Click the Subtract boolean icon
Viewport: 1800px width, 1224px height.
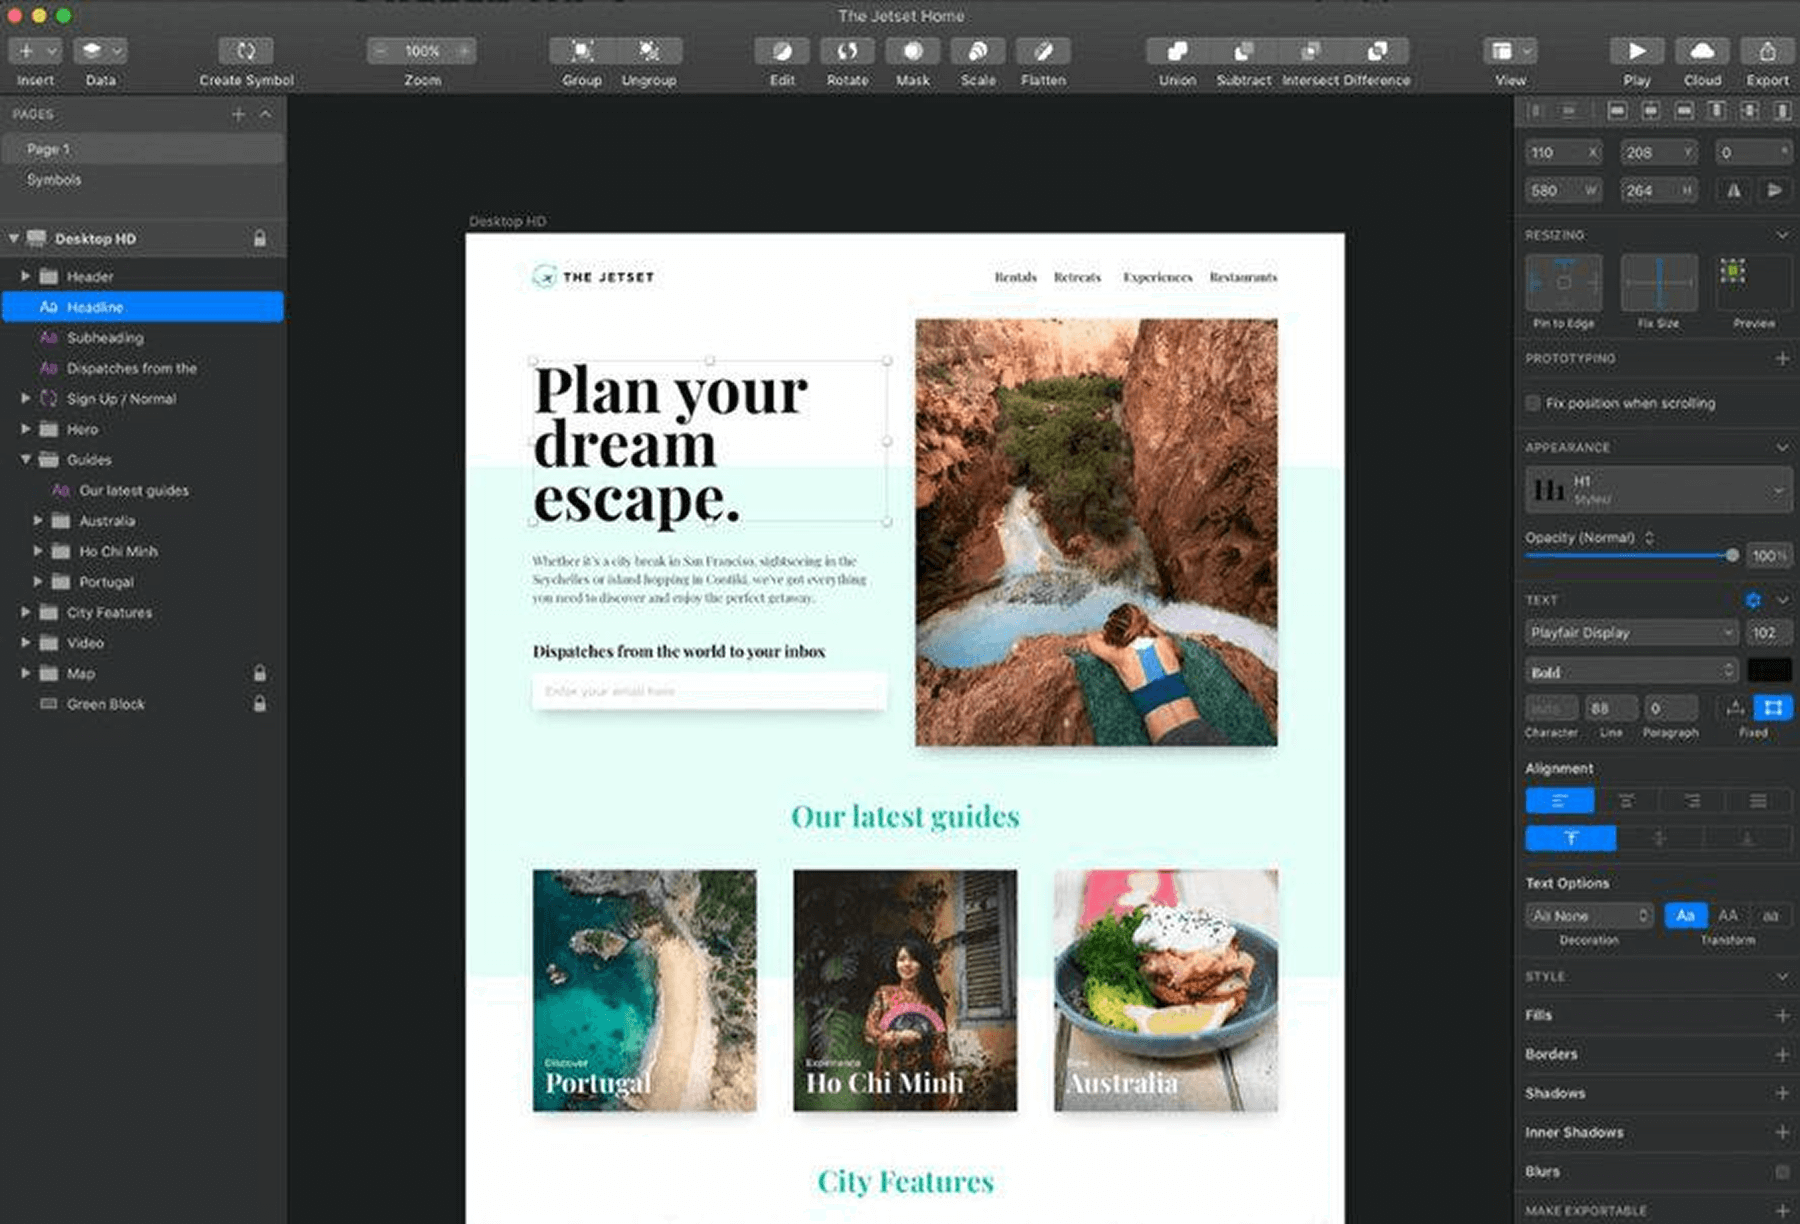pos(1242,51)
